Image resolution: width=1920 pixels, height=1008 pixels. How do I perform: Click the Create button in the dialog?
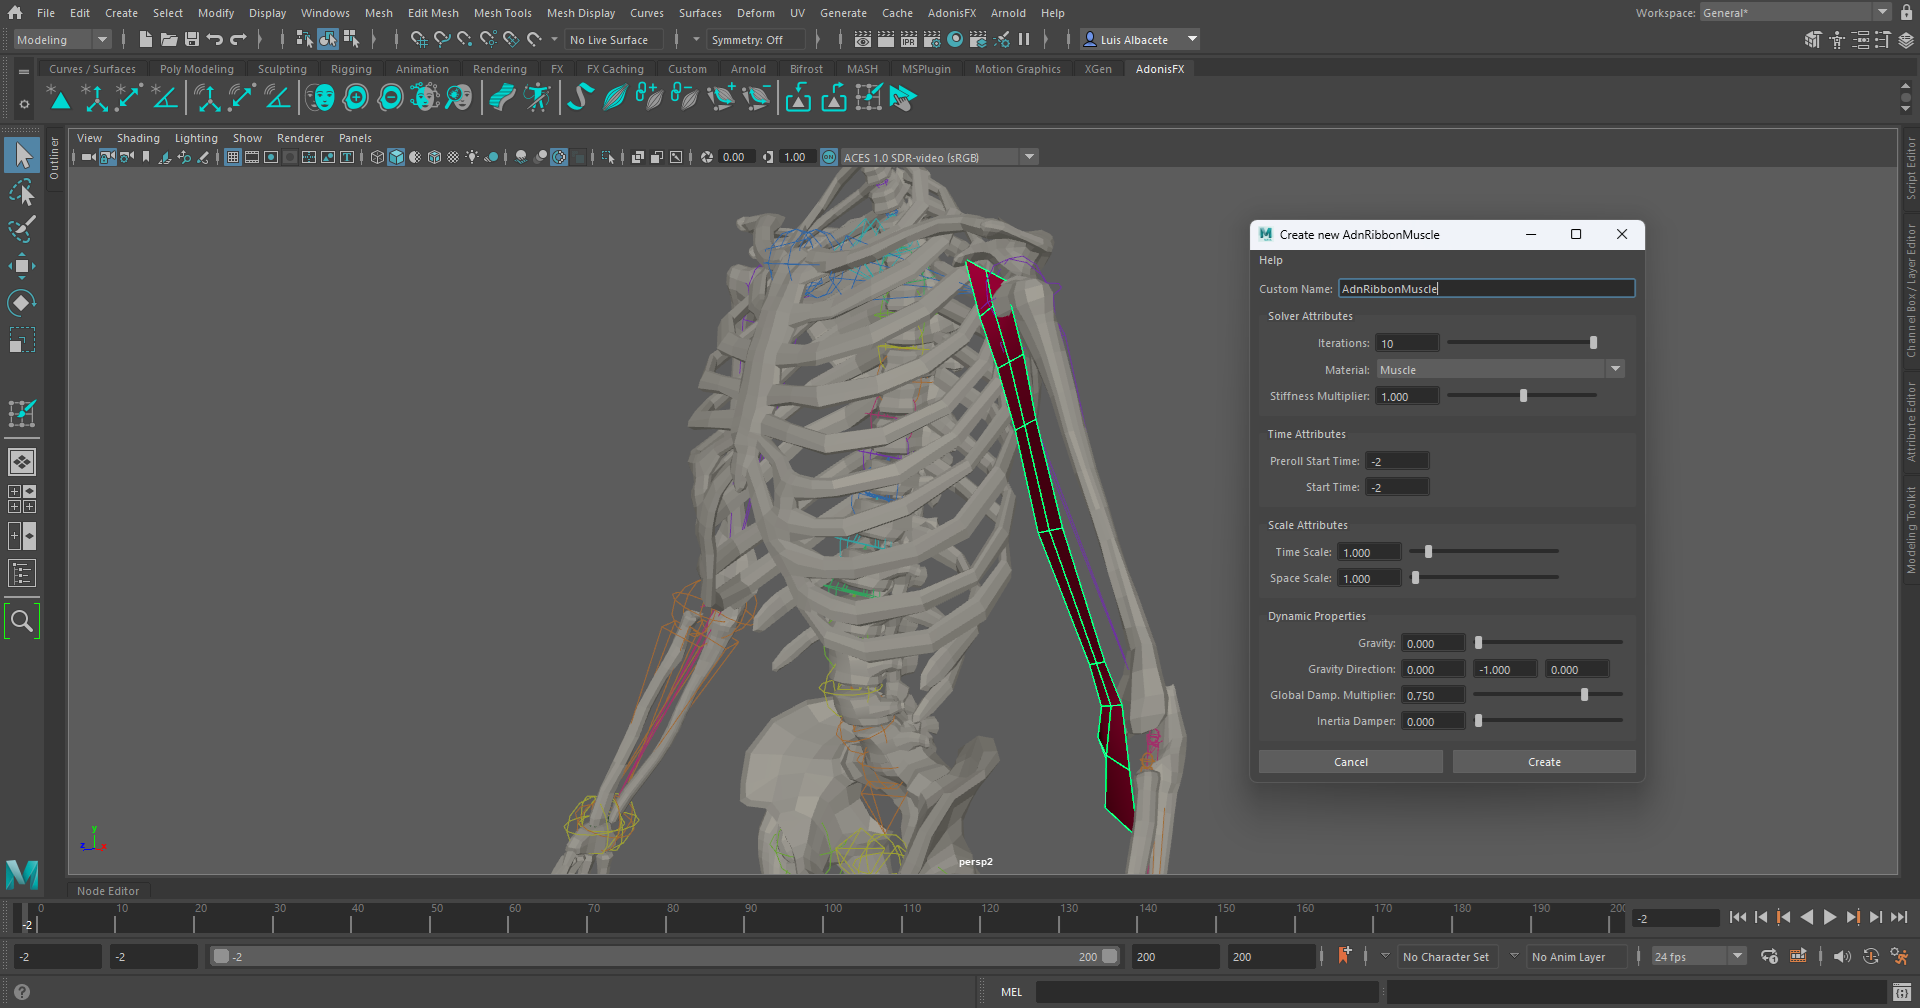tap(1544, 762)
